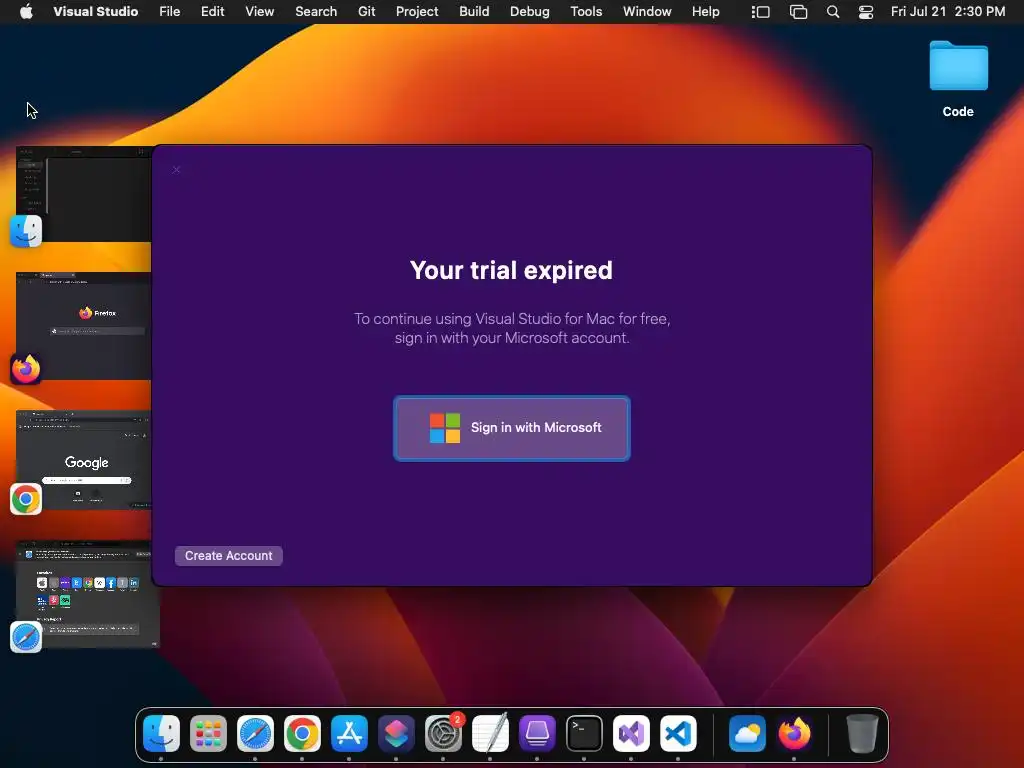Open the Edit menu
The width and height of the screenshot is (1024, 768).
tap(212, 12)
